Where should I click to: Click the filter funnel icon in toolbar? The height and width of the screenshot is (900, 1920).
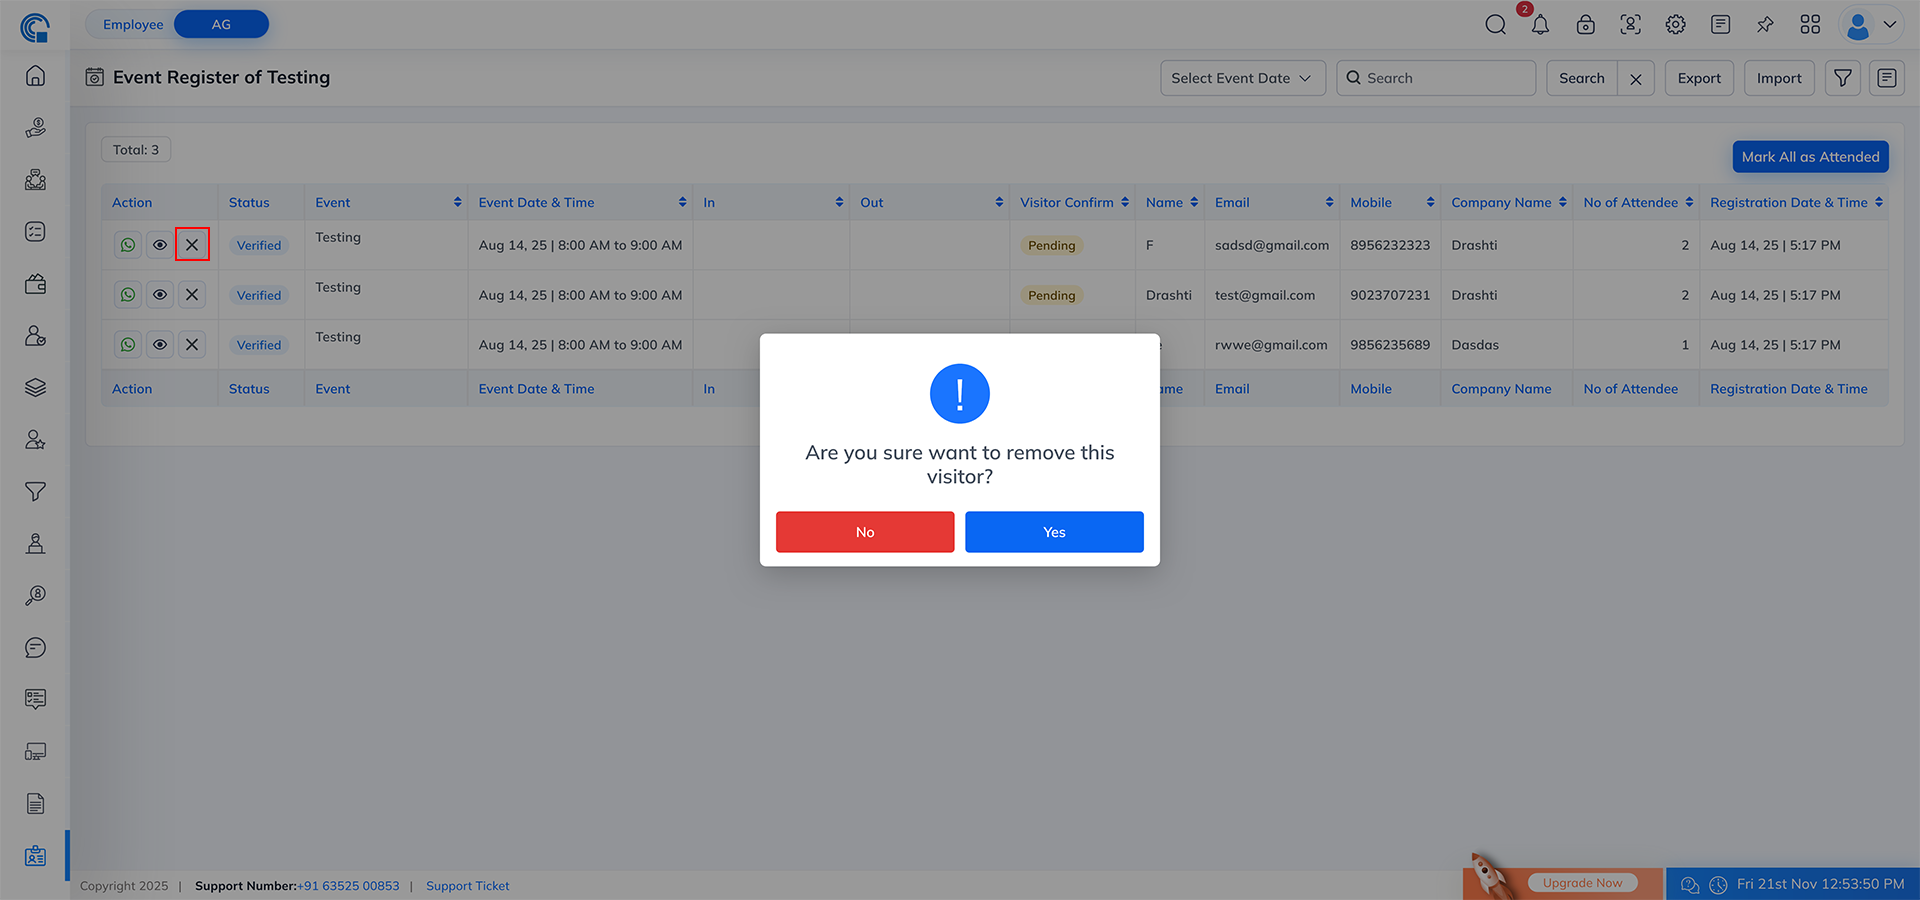(x=1842, y=78)
